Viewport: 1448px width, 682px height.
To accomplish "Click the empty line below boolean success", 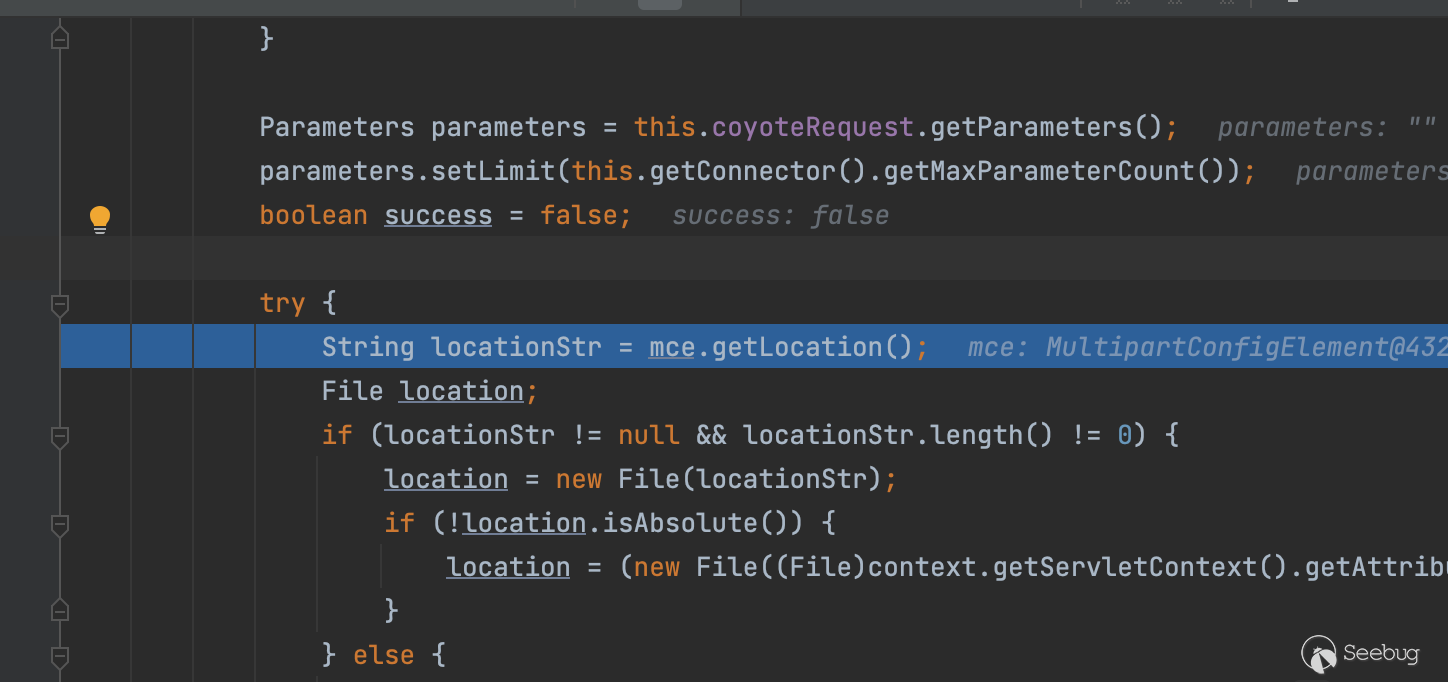I will coord(700,259).
